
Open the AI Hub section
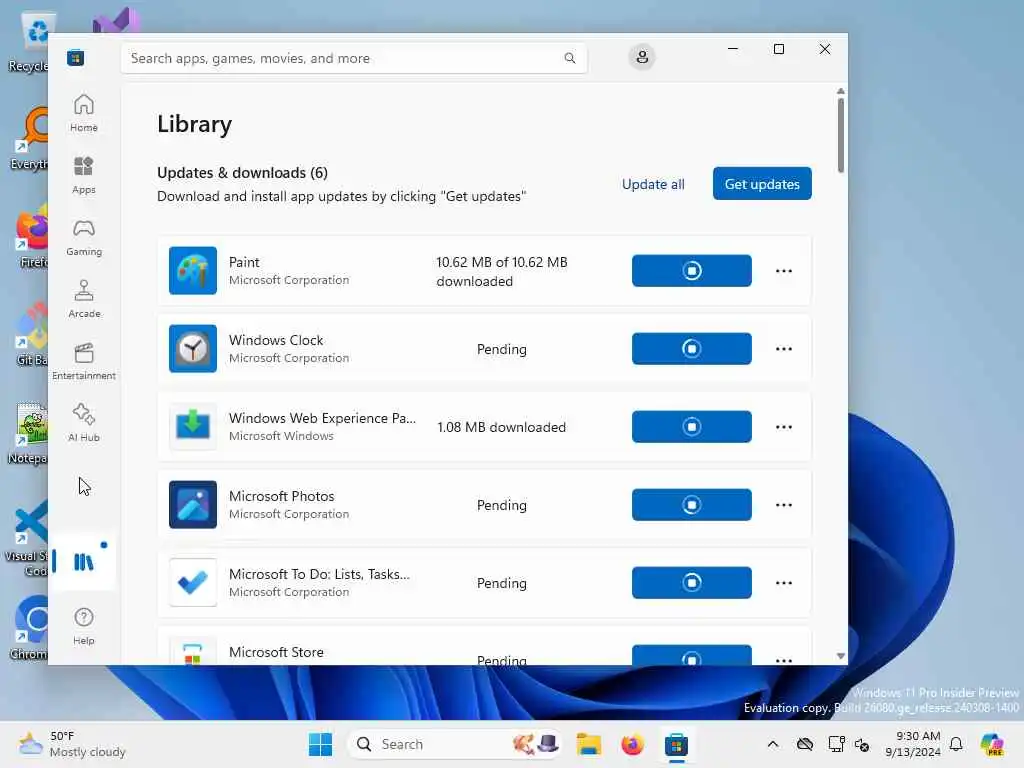[84, 423]
